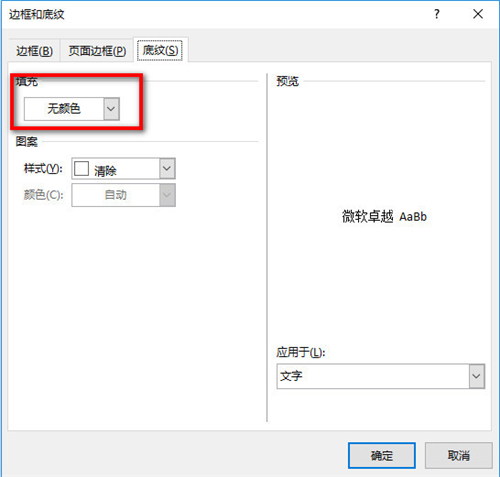Select the 底纹(S) tab
The width and height of the screenshot is (500, 477).
tap(160, 50)
